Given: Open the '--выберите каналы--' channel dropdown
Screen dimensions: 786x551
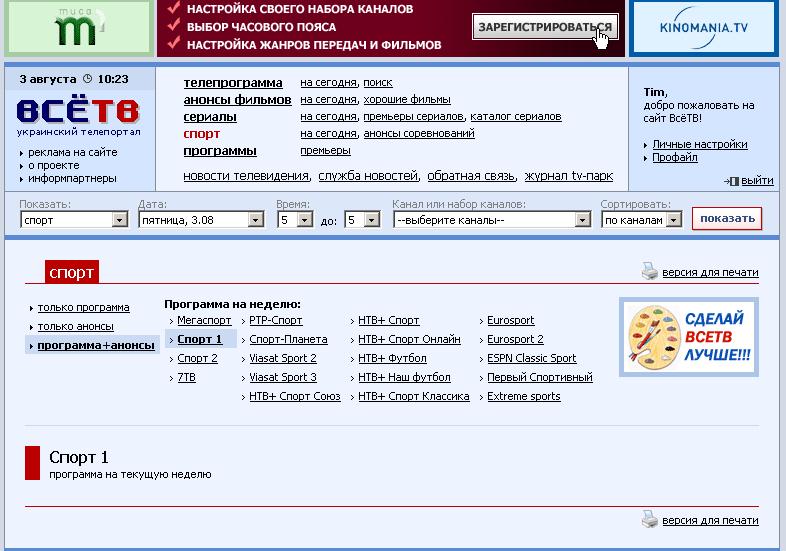Looking at the screenshot, I should 492,220.
